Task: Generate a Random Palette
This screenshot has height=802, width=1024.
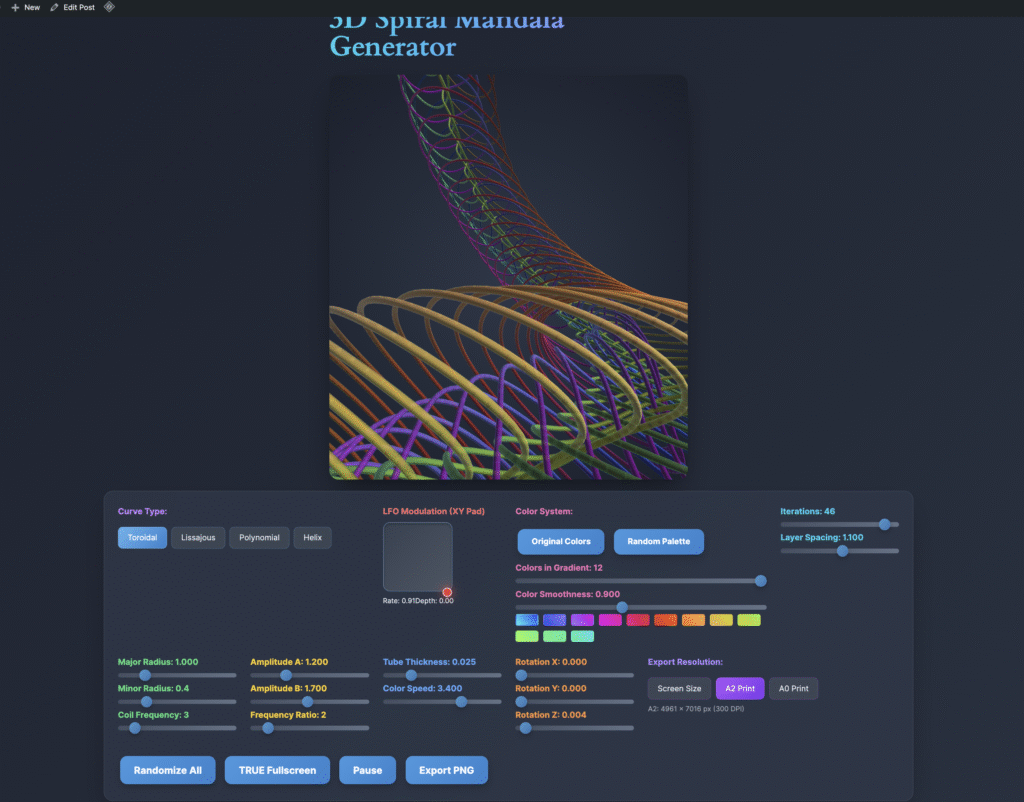Action: (x=658, y=541)
